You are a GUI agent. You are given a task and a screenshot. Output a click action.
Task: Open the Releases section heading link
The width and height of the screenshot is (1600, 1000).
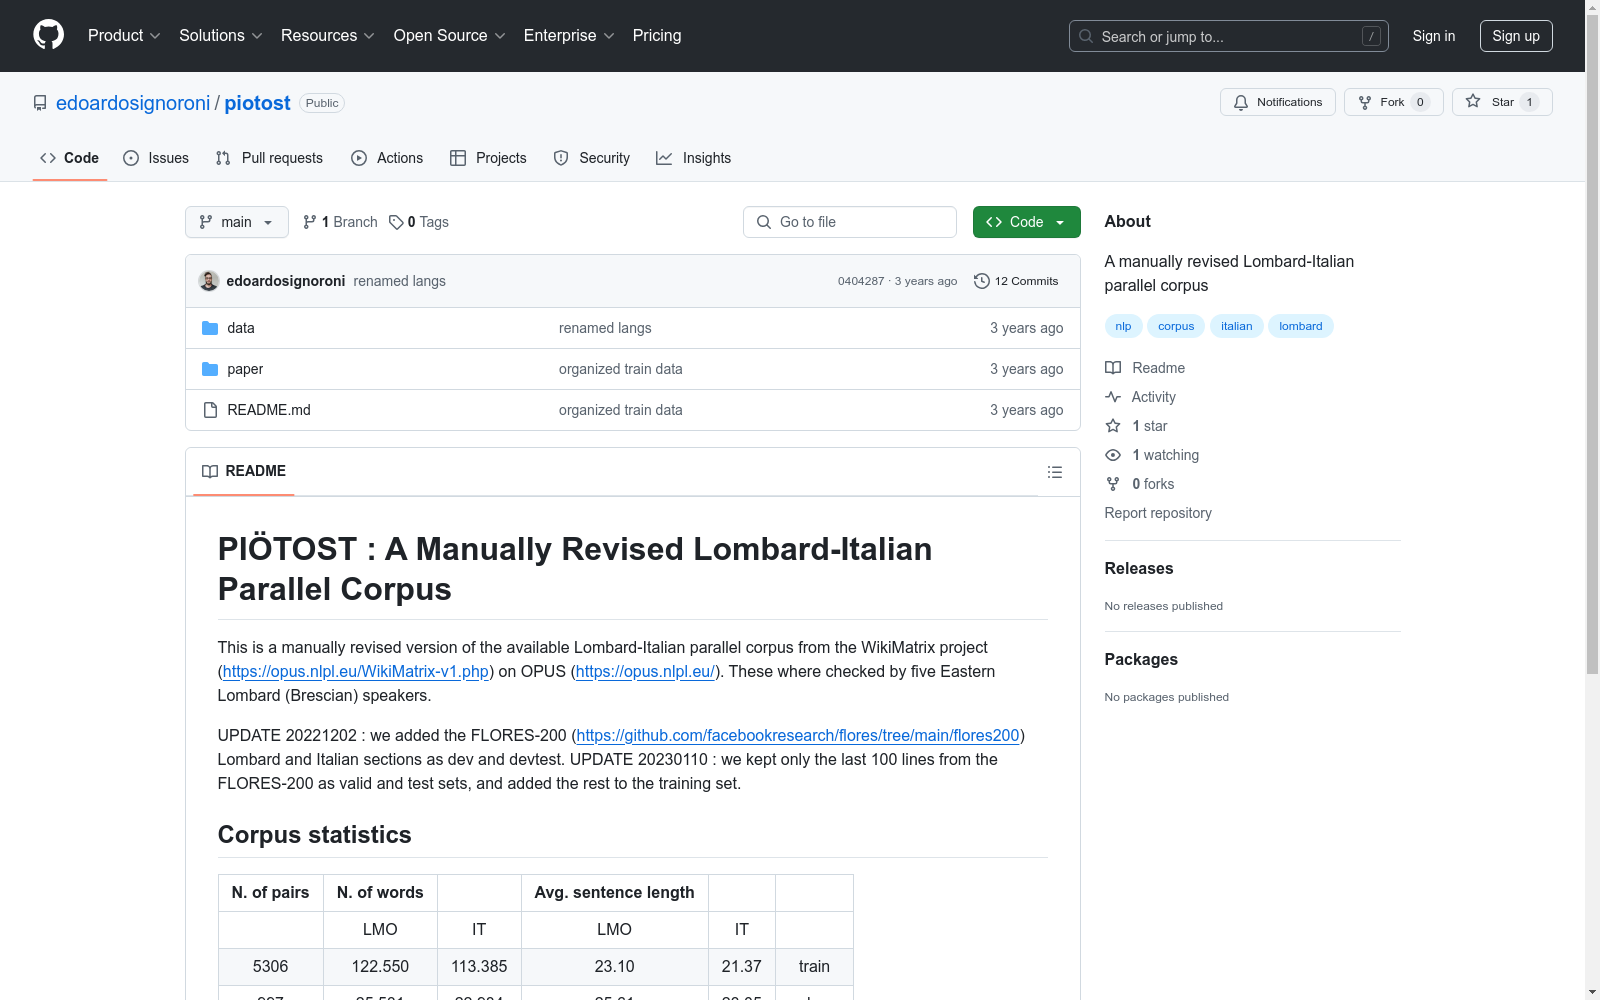tap(1139, 568)
